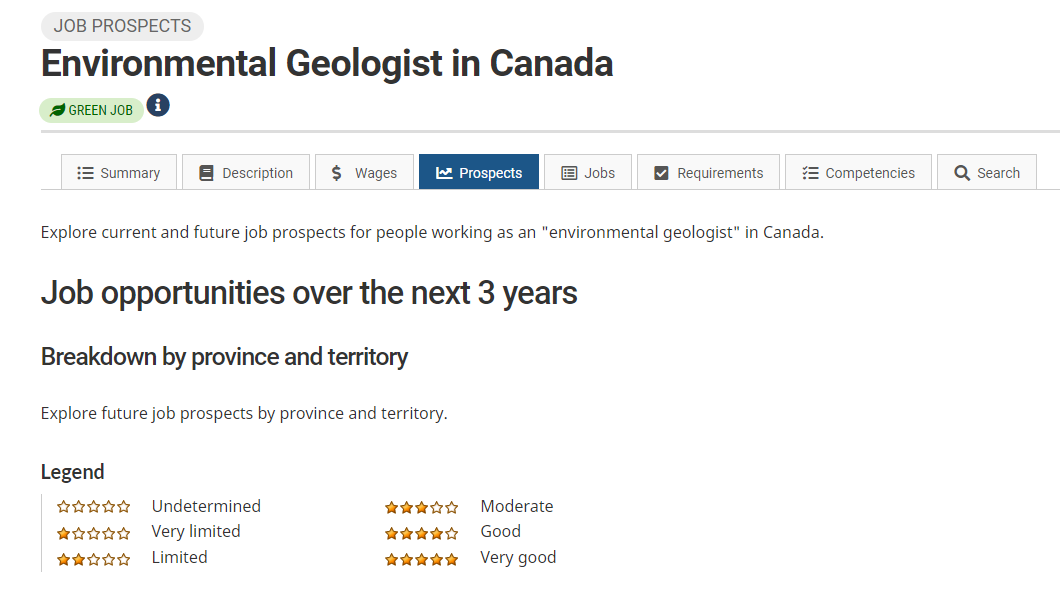This screenshot has width=1060, height=592.
Task: Select the Jobs tab
Action: tap(588, 172)
